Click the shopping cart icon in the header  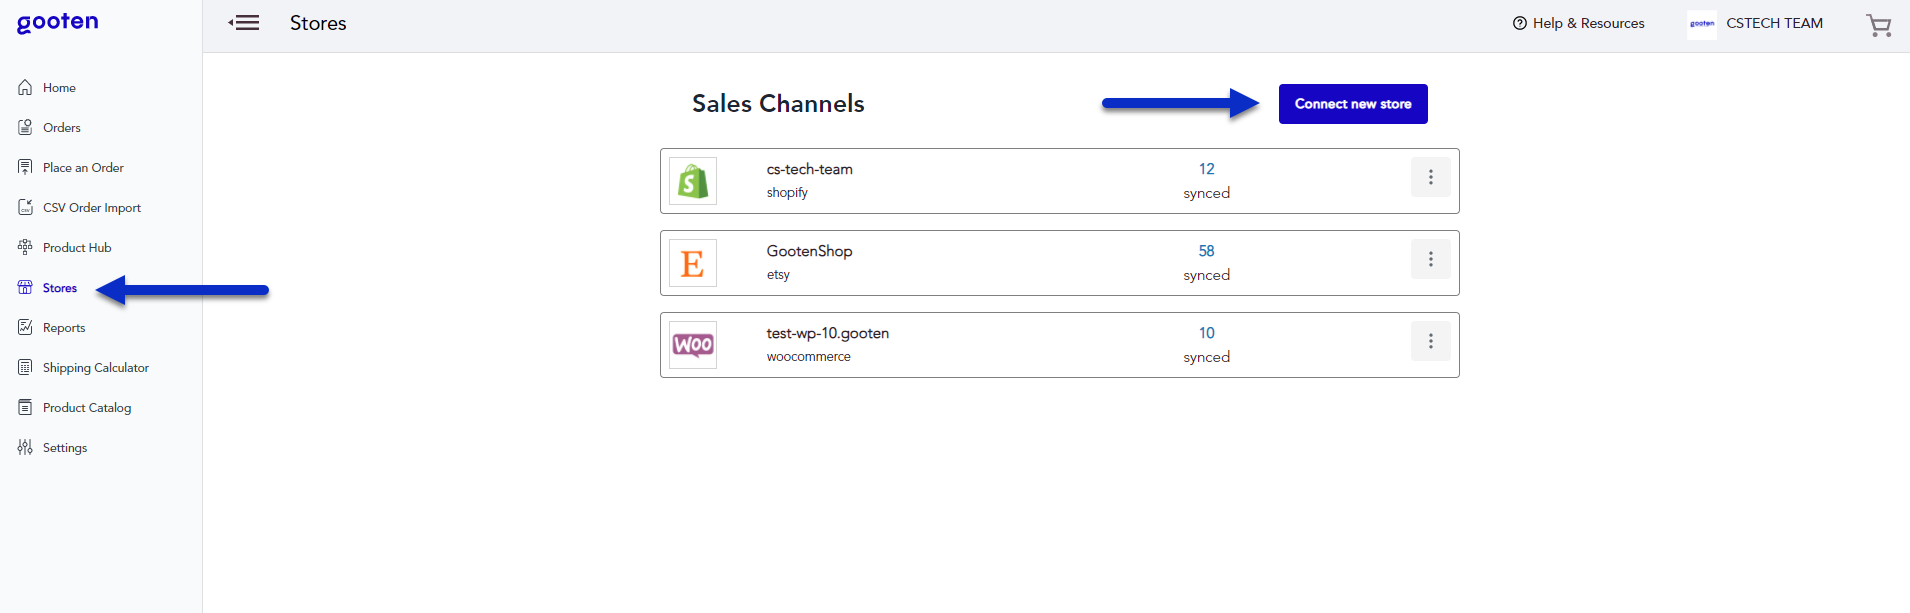1879,25
